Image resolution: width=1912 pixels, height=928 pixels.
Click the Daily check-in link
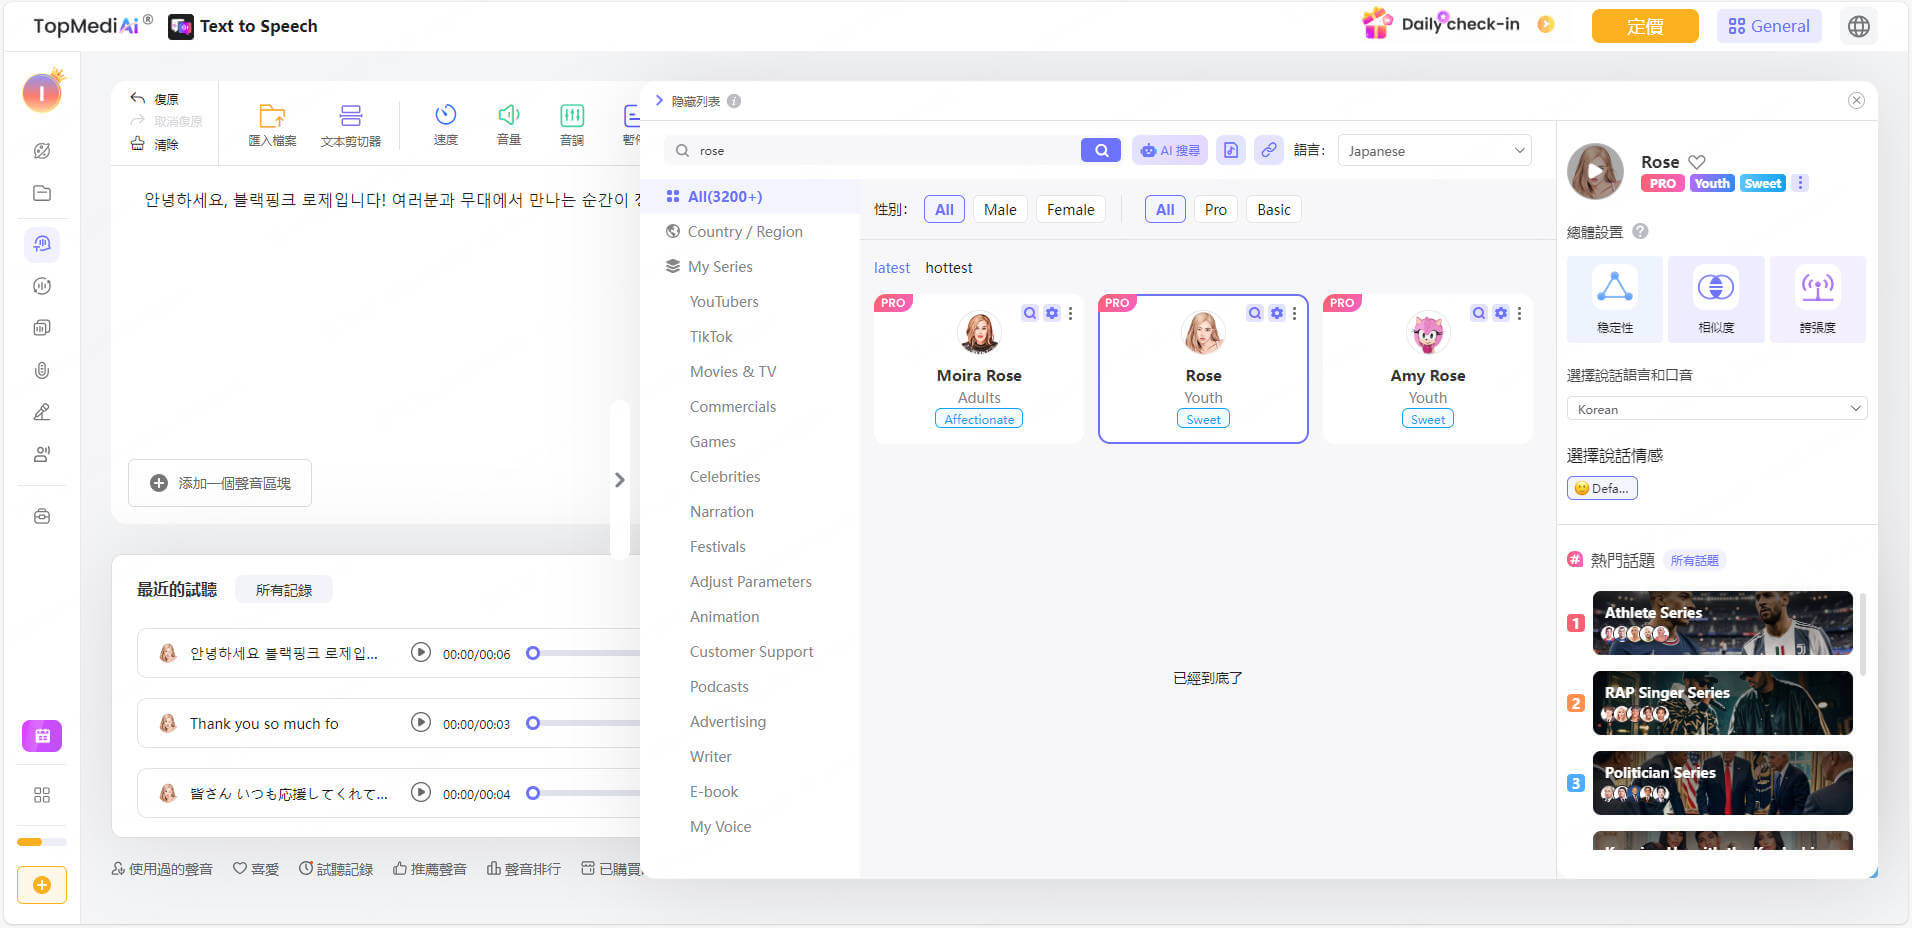pos(1460,24)
